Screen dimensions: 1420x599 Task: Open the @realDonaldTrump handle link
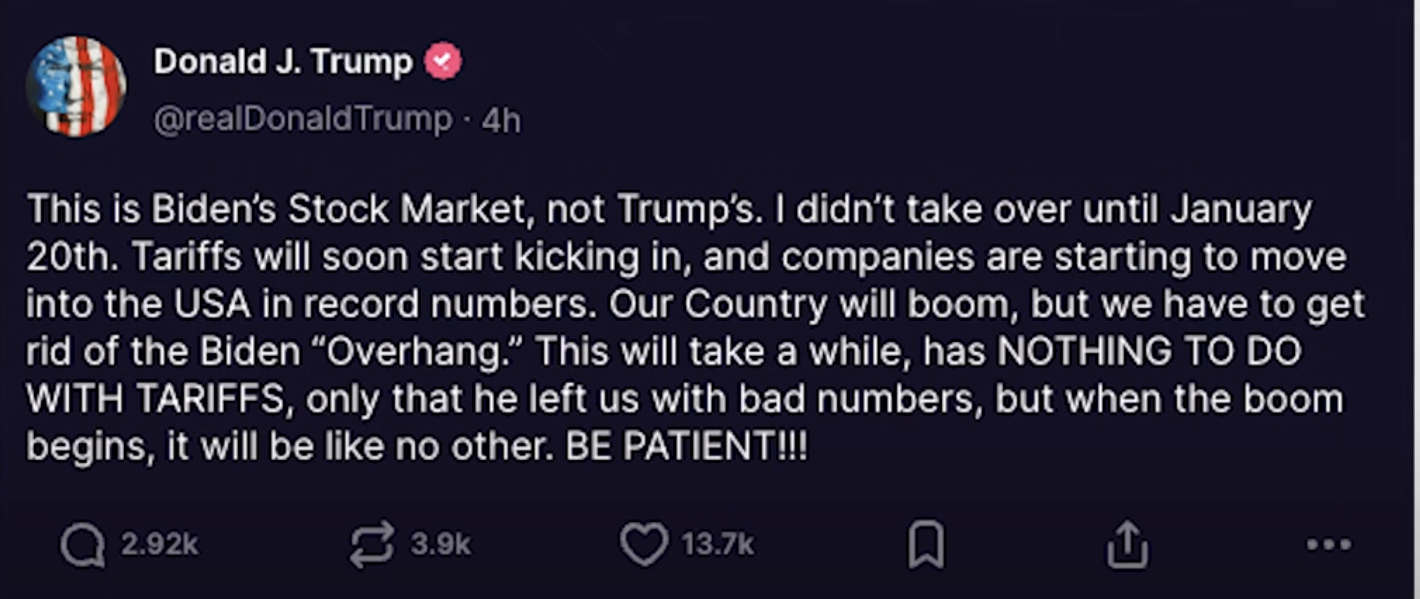(x=302, y=120)
